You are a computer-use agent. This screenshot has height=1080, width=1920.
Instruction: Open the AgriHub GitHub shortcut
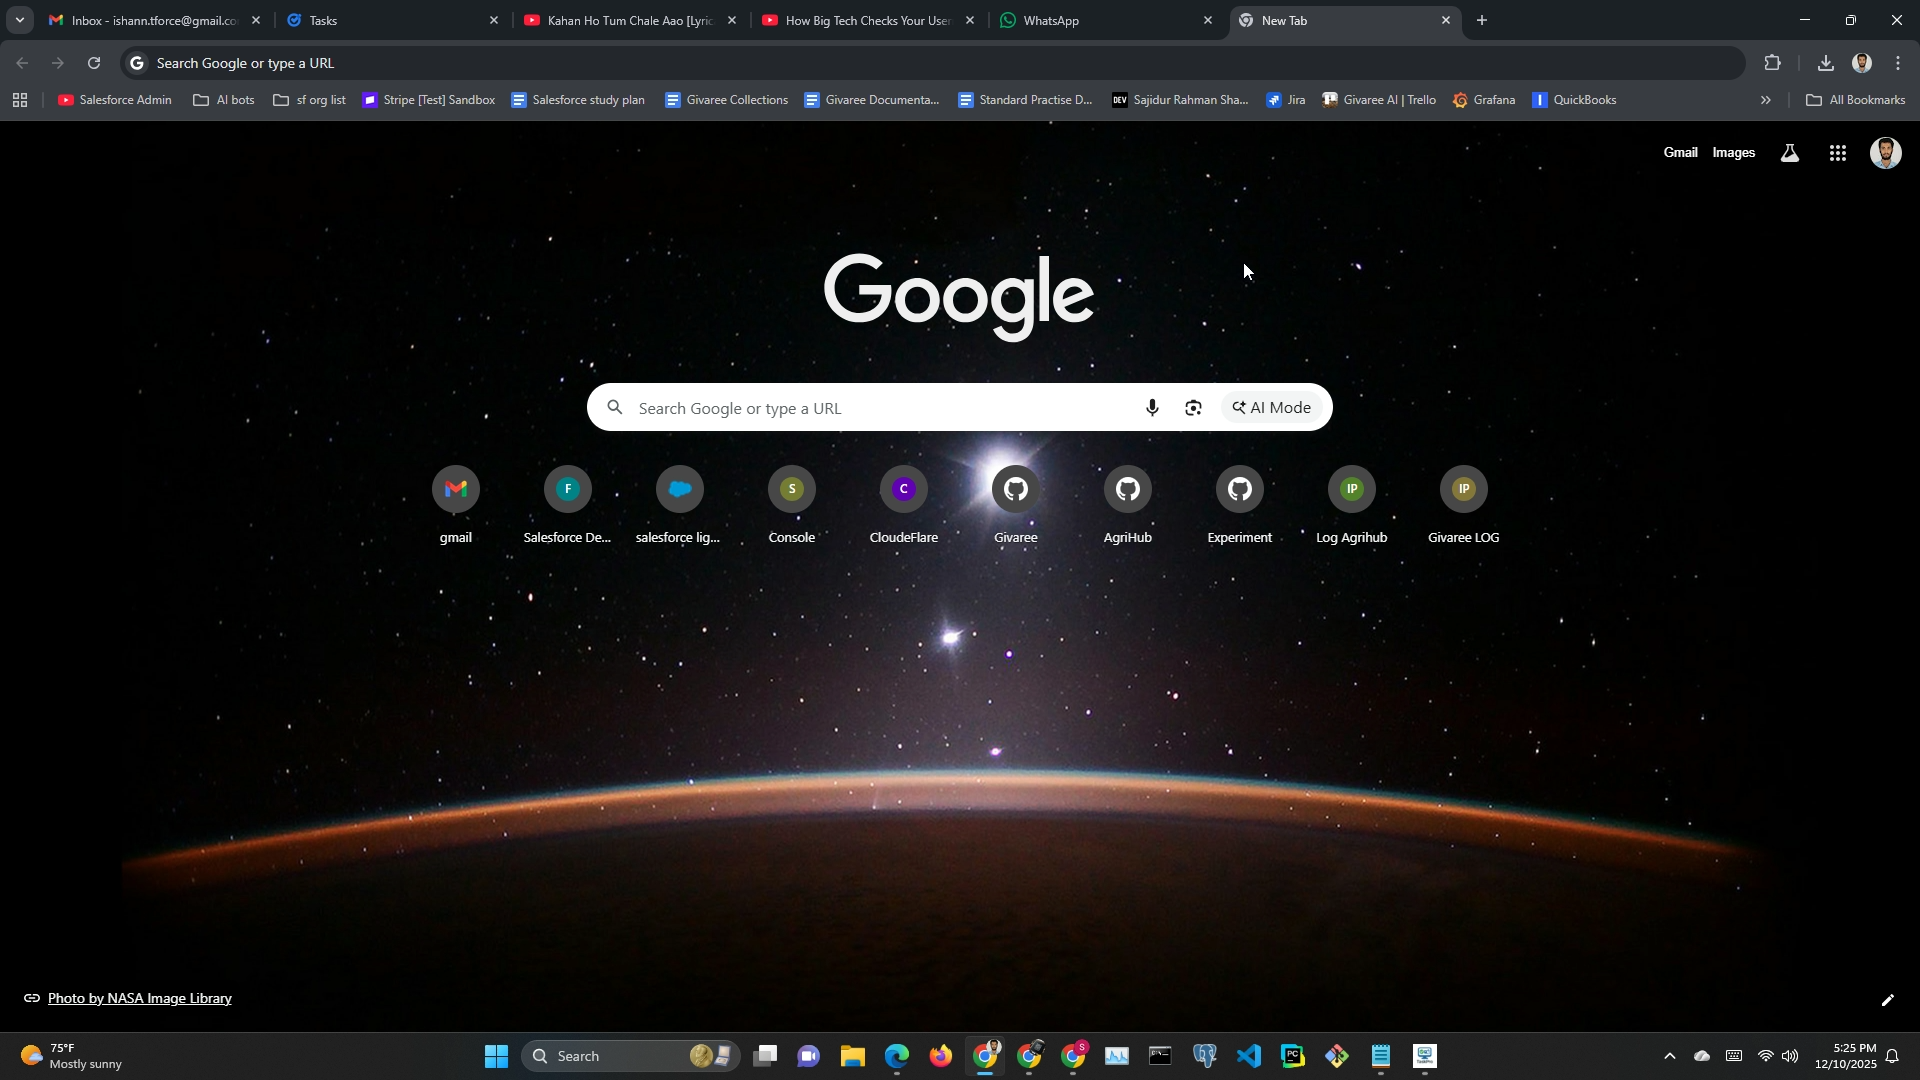(1127, 490)
